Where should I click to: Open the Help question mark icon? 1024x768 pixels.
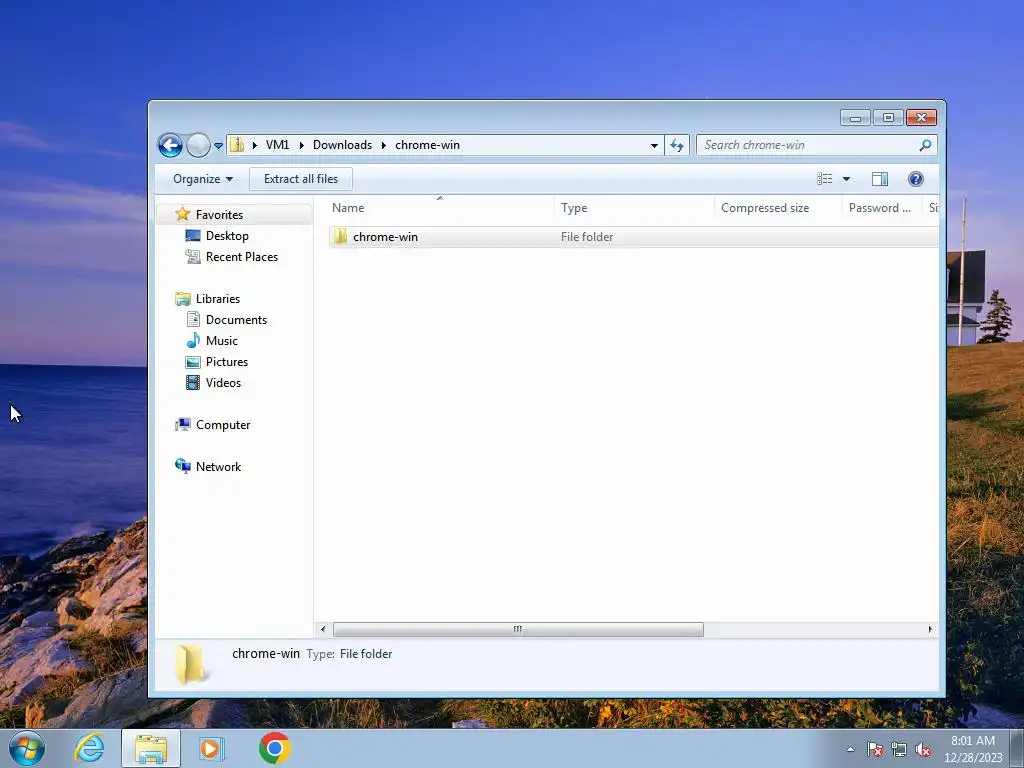(916, 179)
